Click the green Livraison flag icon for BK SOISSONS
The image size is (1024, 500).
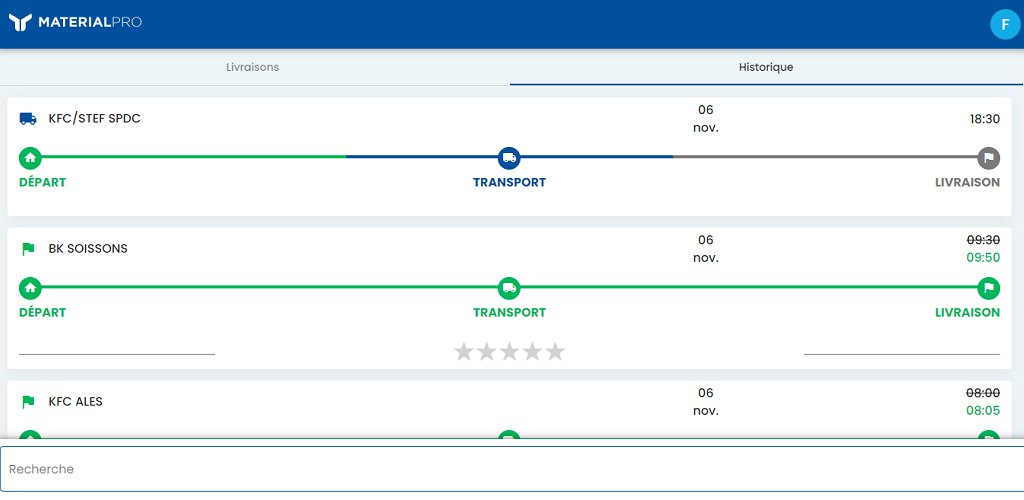point(989,287)
